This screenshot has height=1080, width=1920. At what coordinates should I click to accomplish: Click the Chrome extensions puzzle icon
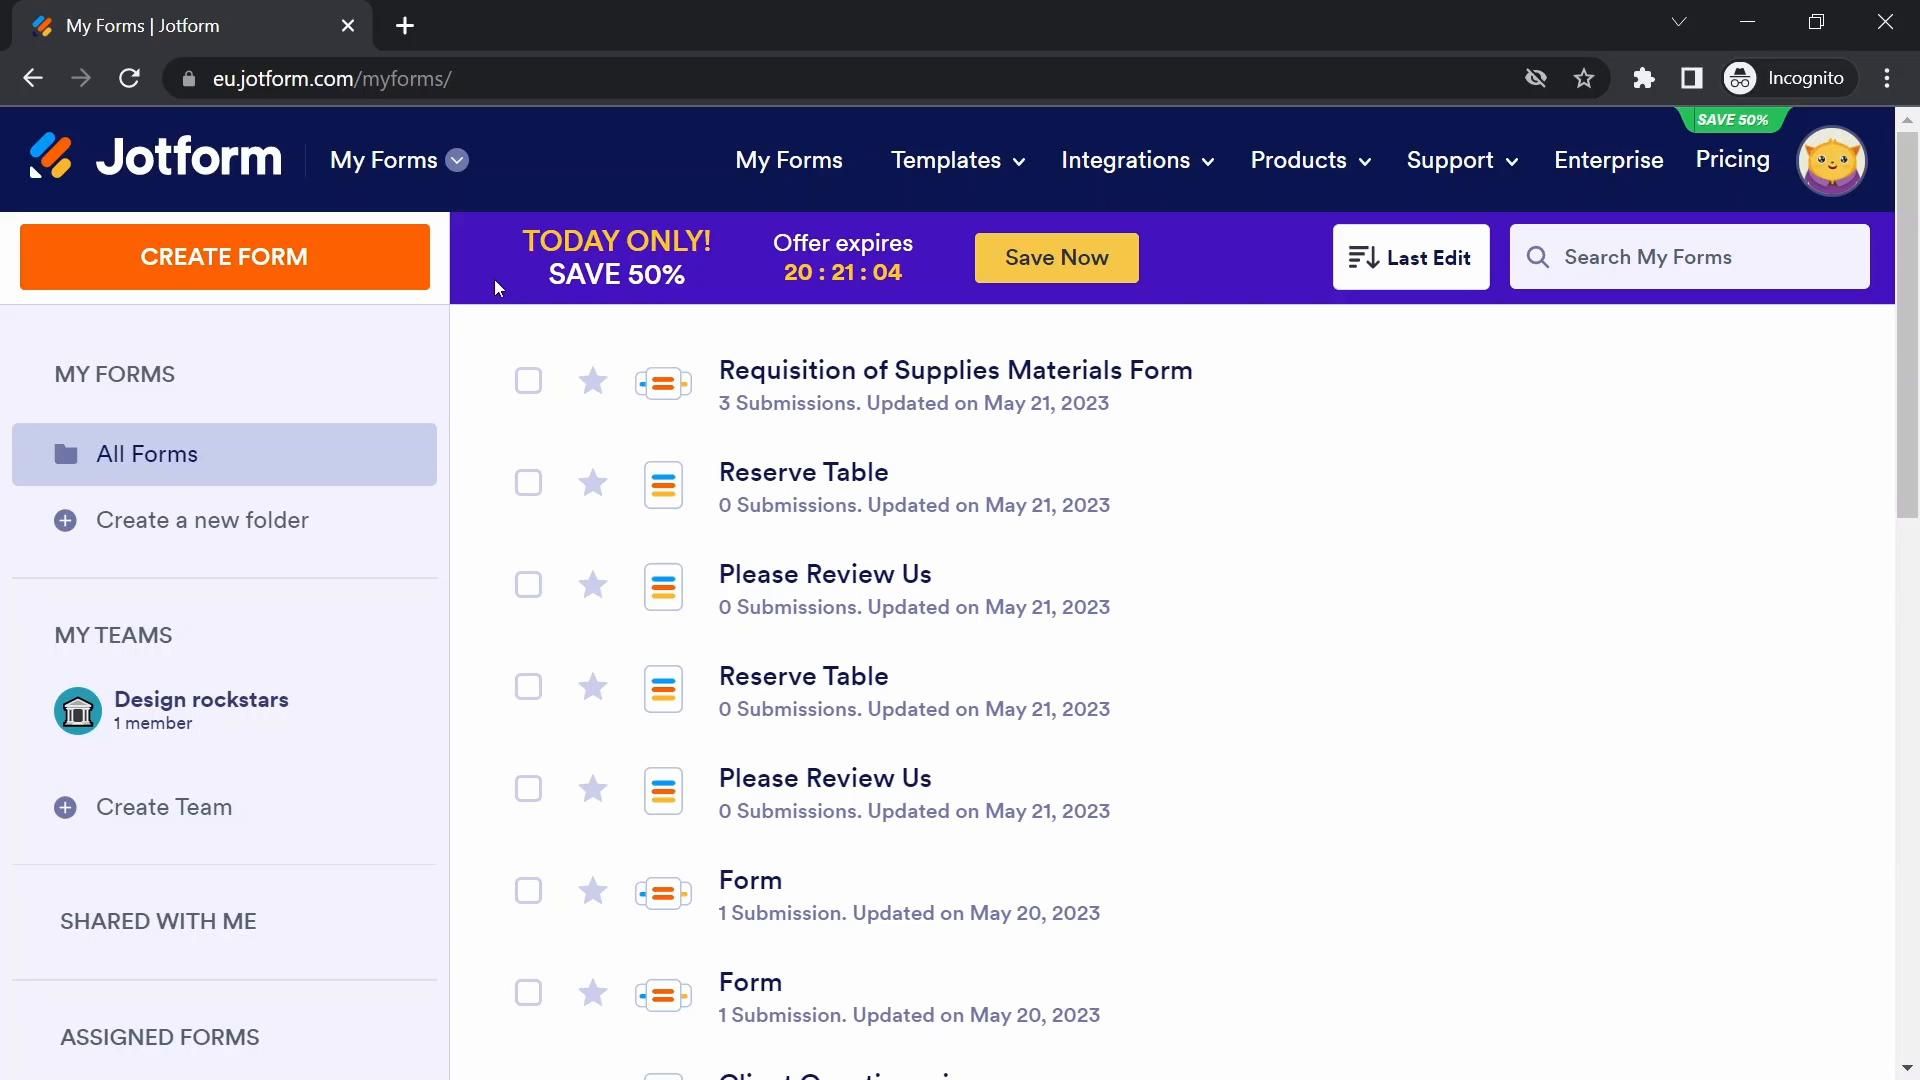tap(1643, 78)
